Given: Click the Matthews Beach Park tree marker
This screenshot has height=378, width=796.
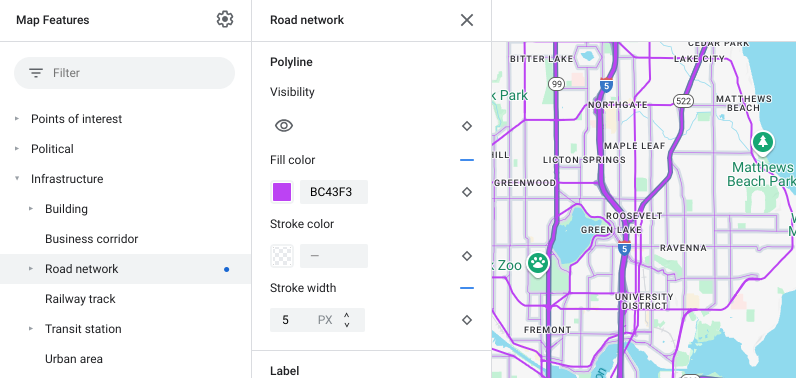Looking at the screenshot, I should [762, 143].
